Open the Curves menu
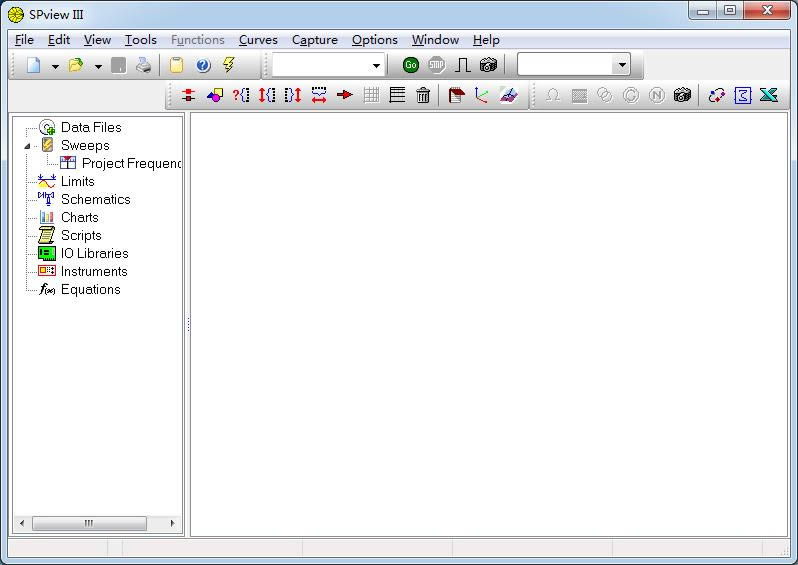Screen dimensions: 798x565 (x=258, y=40)
